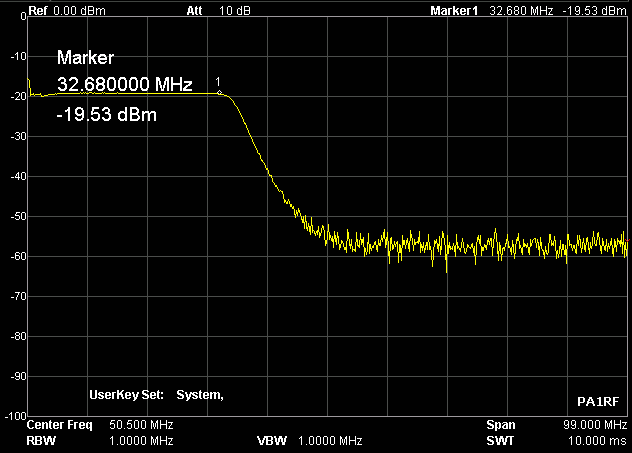The image size is (632, 453).
Task: Click the Marker1 readout in the top bar
Action: coord(524,10)
